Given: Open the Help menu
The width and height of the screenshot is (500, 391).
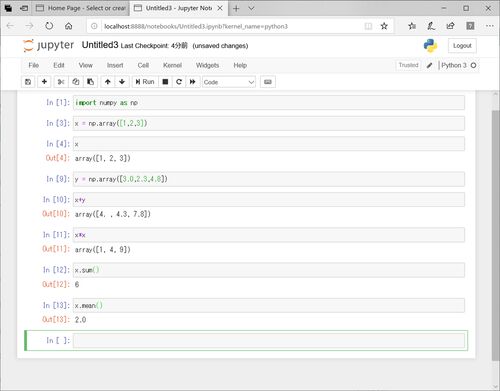Looking at the screenshot, I should pos(240,65).
